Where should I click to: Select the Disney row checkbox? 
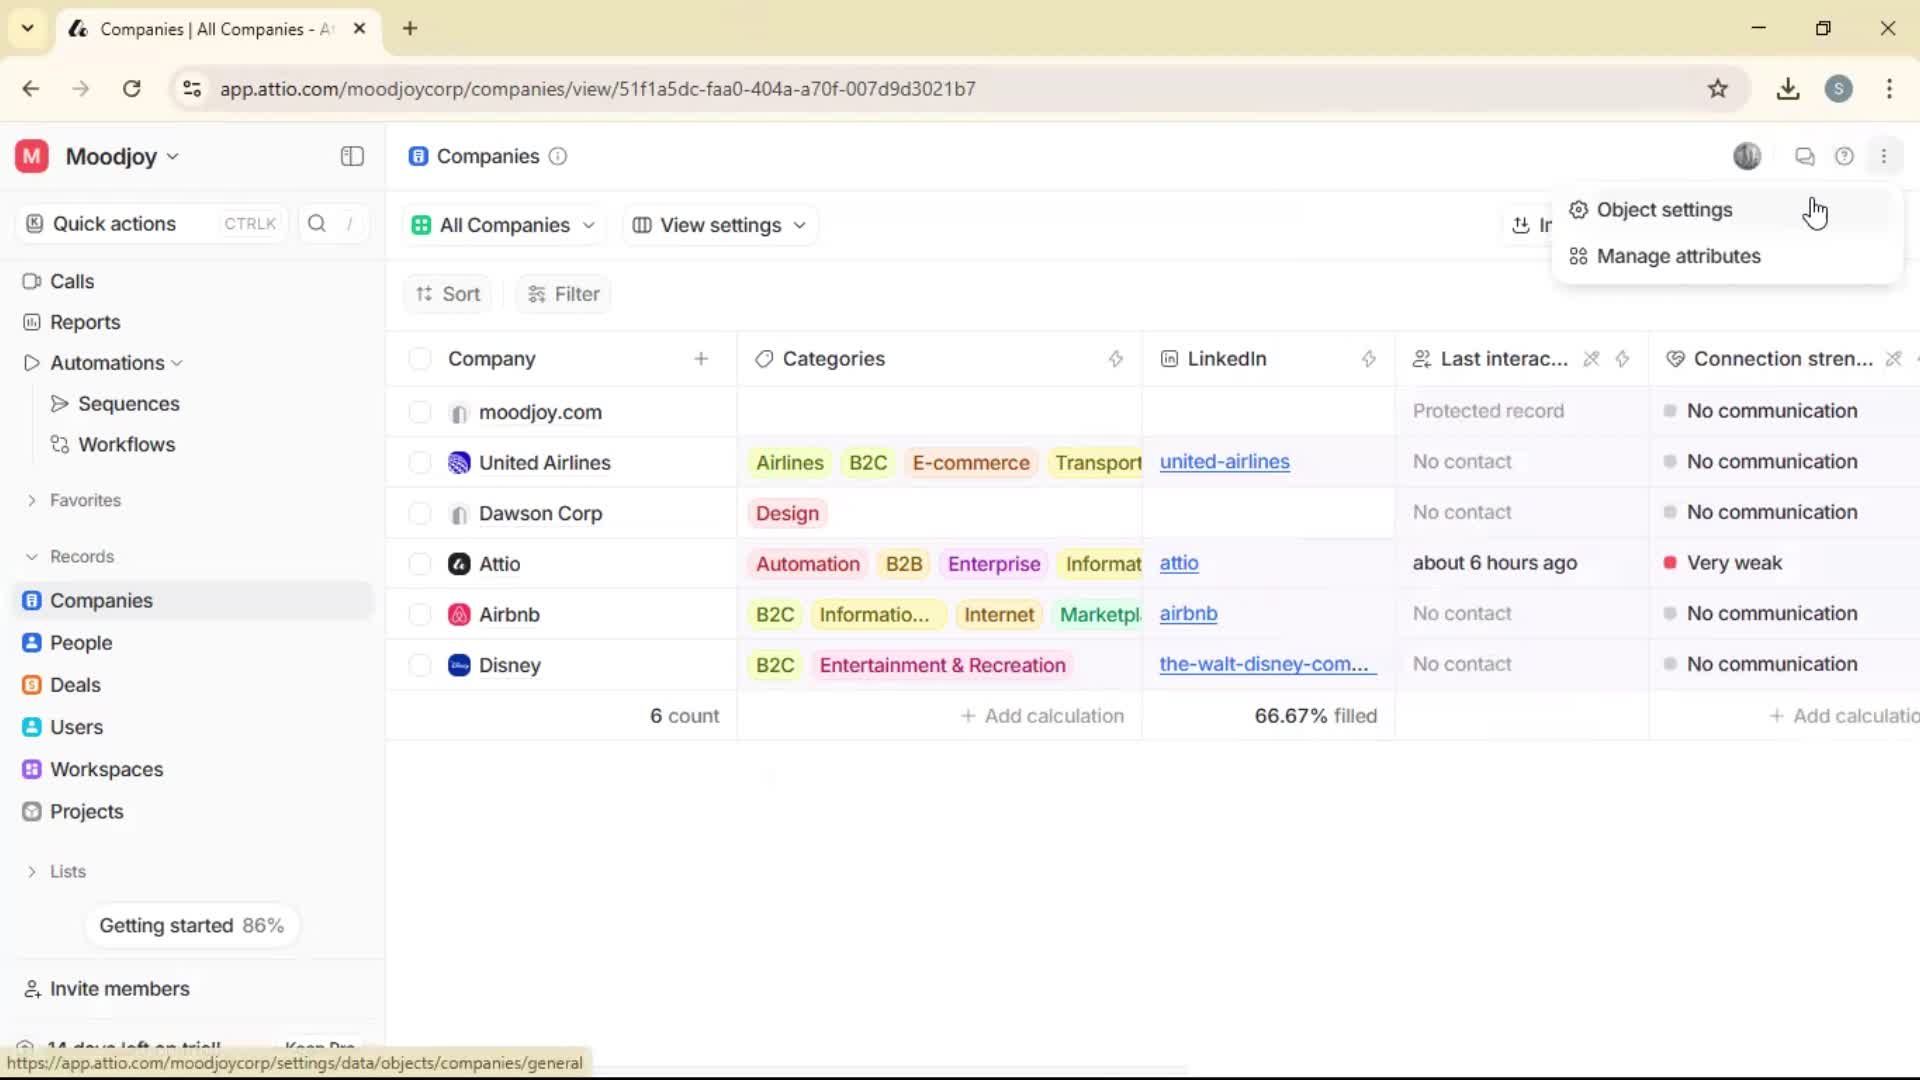(420, 665)
